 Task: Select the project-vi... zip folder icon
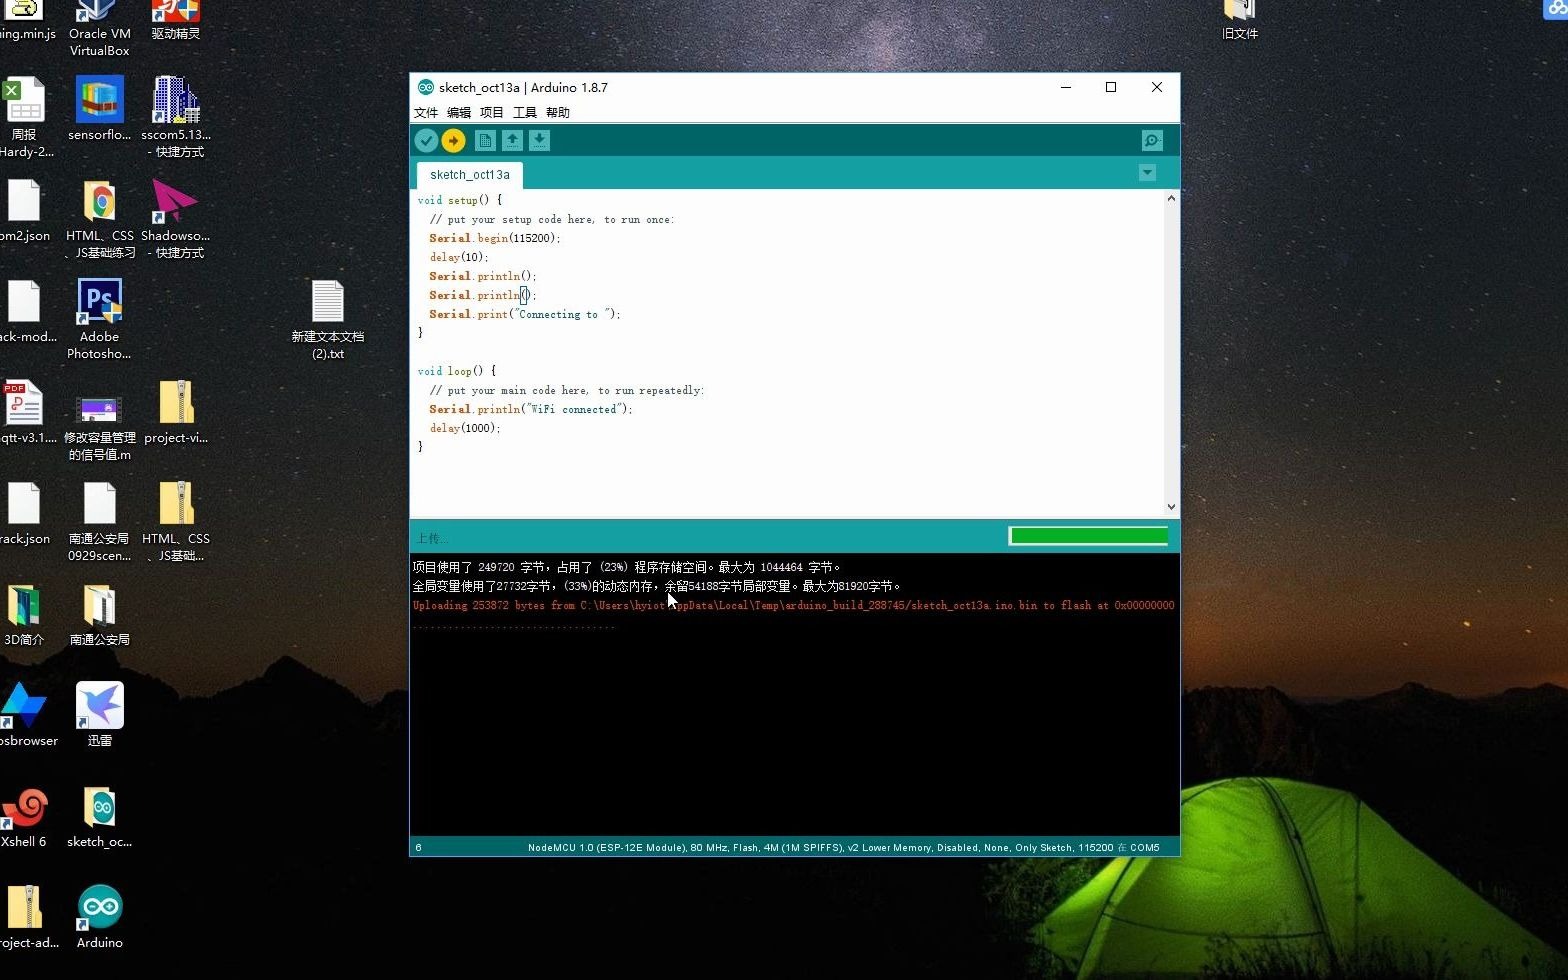point(176,411)
